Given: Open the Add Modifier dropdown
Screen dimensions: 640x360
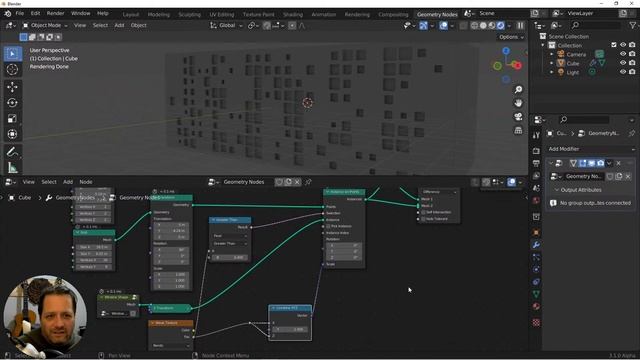Looking at the screenshot, I should click(x=591, y=149).
